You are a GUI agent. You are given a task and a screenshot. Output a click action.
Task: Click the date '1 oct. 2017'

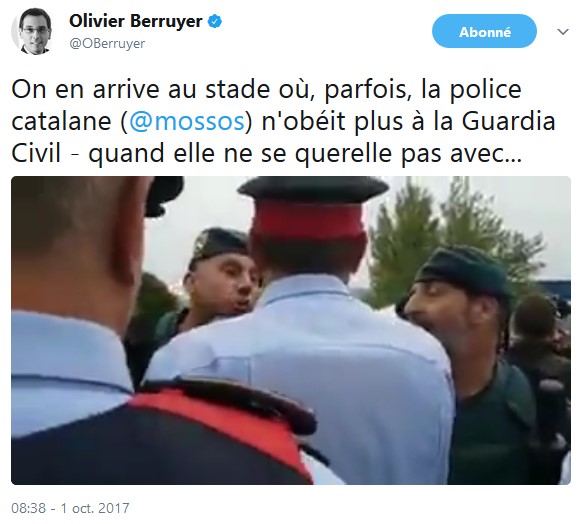click(x=95, y=508)
